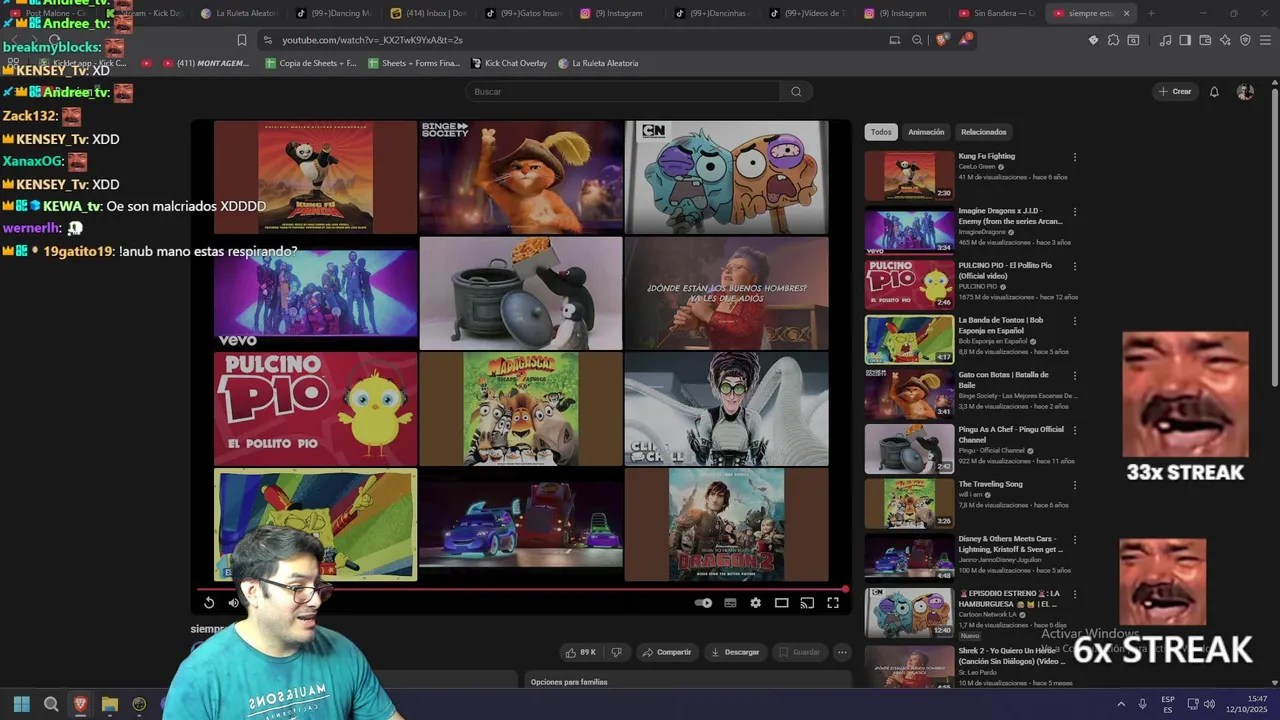This screenshot has width=1280, height=720.
Task: Toggle the autoplay switch in the player
Action: [x=703, y=603]
